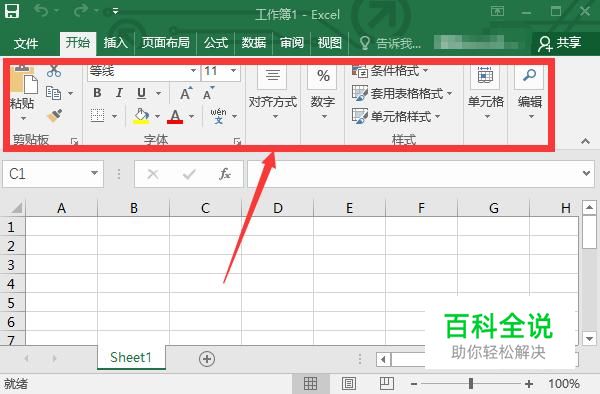Open the 对齐方式 alignment group
The image size is (600, 394).
273,92
